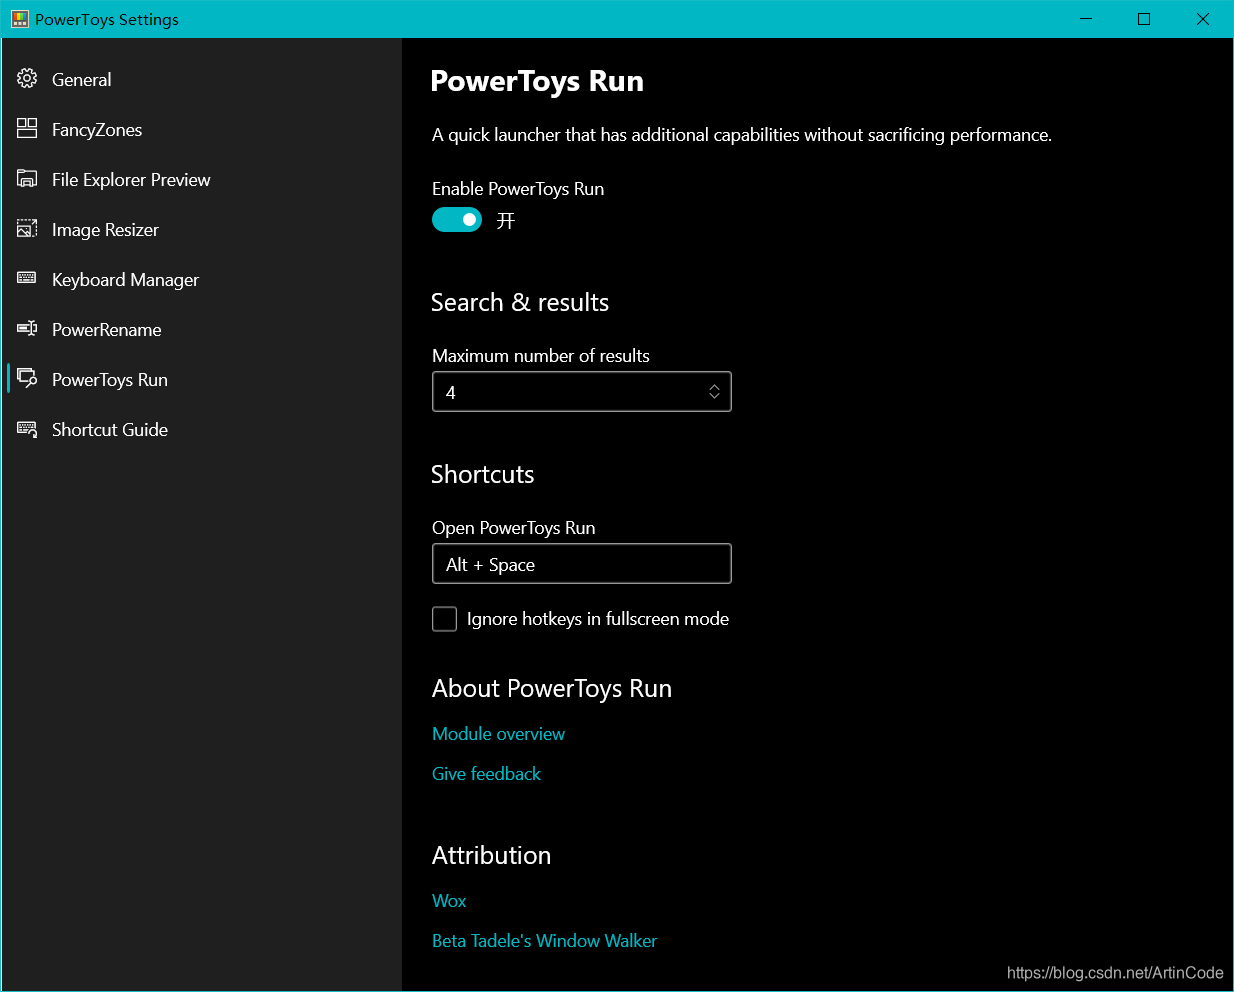This screenshot has height=992, width=1234.
Task: Click the FancyZones layout icon
Action: coord(27,129)
